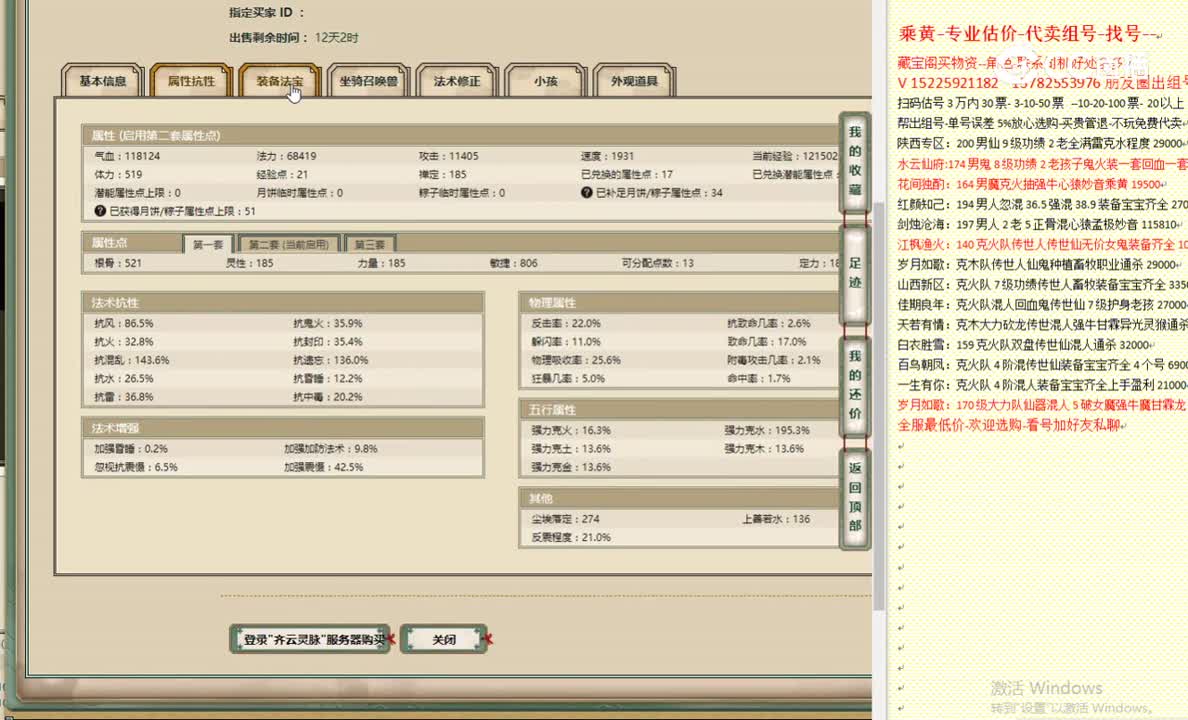Viewport: 1188px width, 720px height.
Task: Click 返回顶部 side button
Action: (x=855, y=497)
